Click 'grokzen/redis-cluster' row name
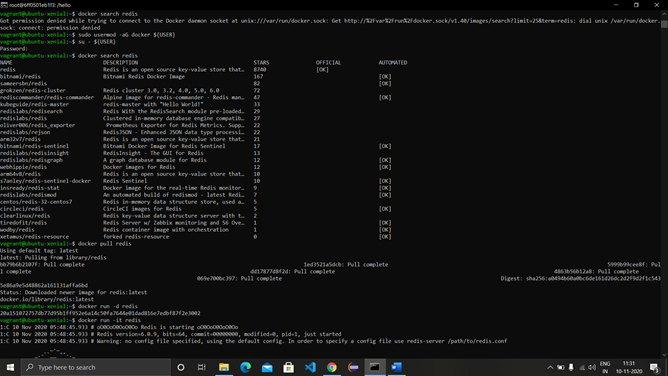Image resolution: width=668 pixels, height=376 pixels. coord(33,90)
